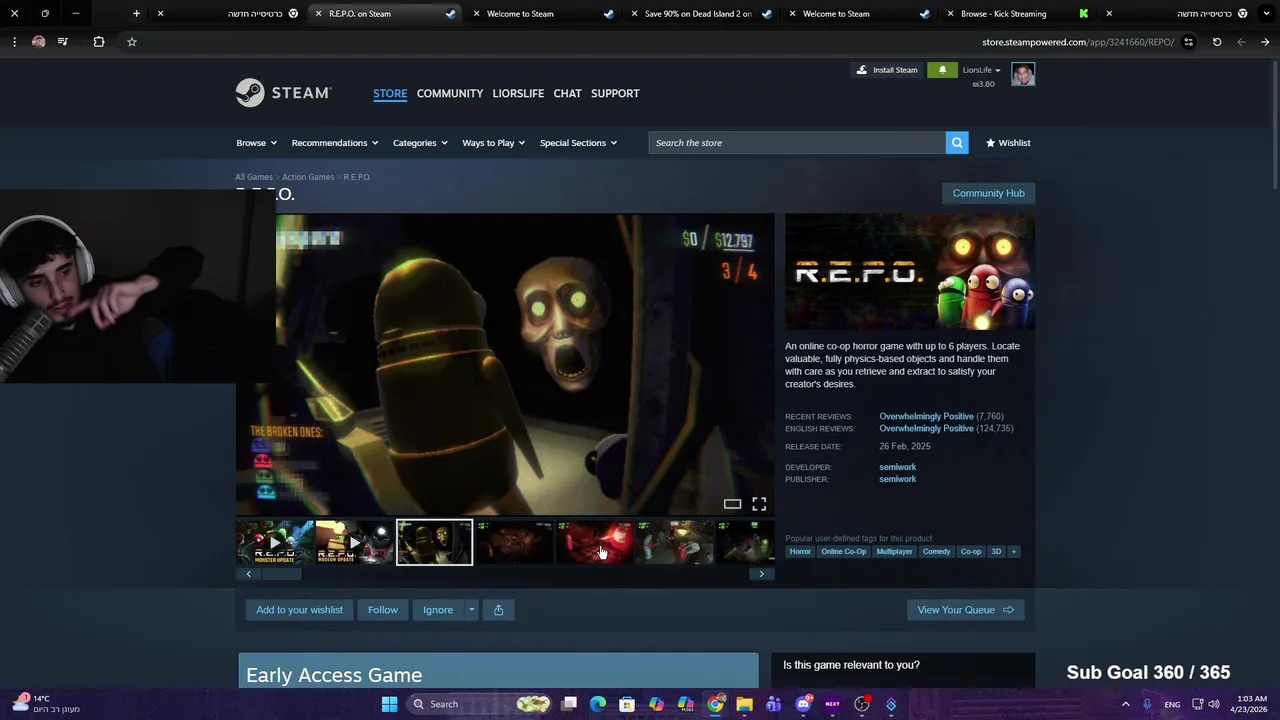Expand the Categories dropdown
The width and height of the screenshot is (1280, 720).
tap(420, 143)
